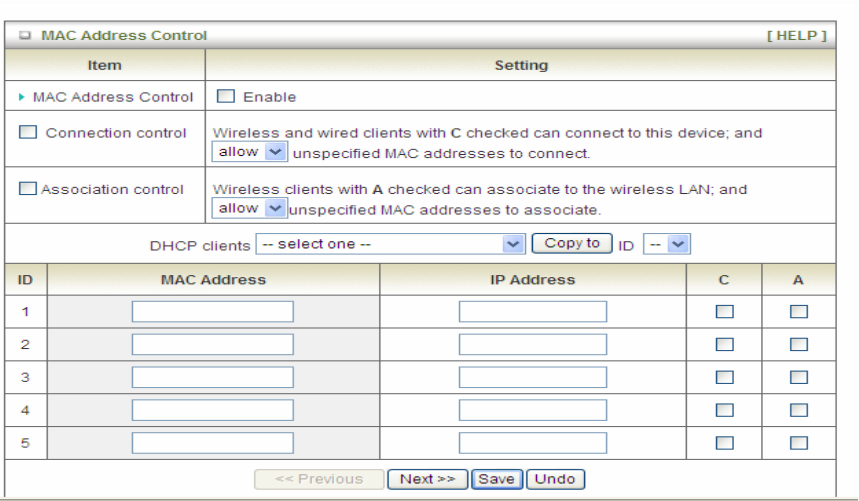This screenshot has width=859, height=501.
Task: Tick the A checkbox for ID 2
Action: 798,345
